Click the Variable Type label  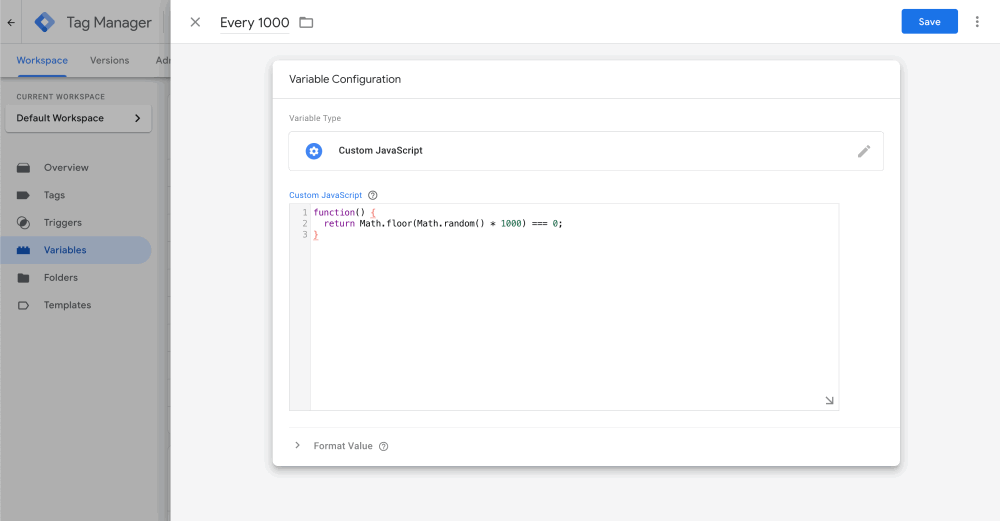coord(315,118)
